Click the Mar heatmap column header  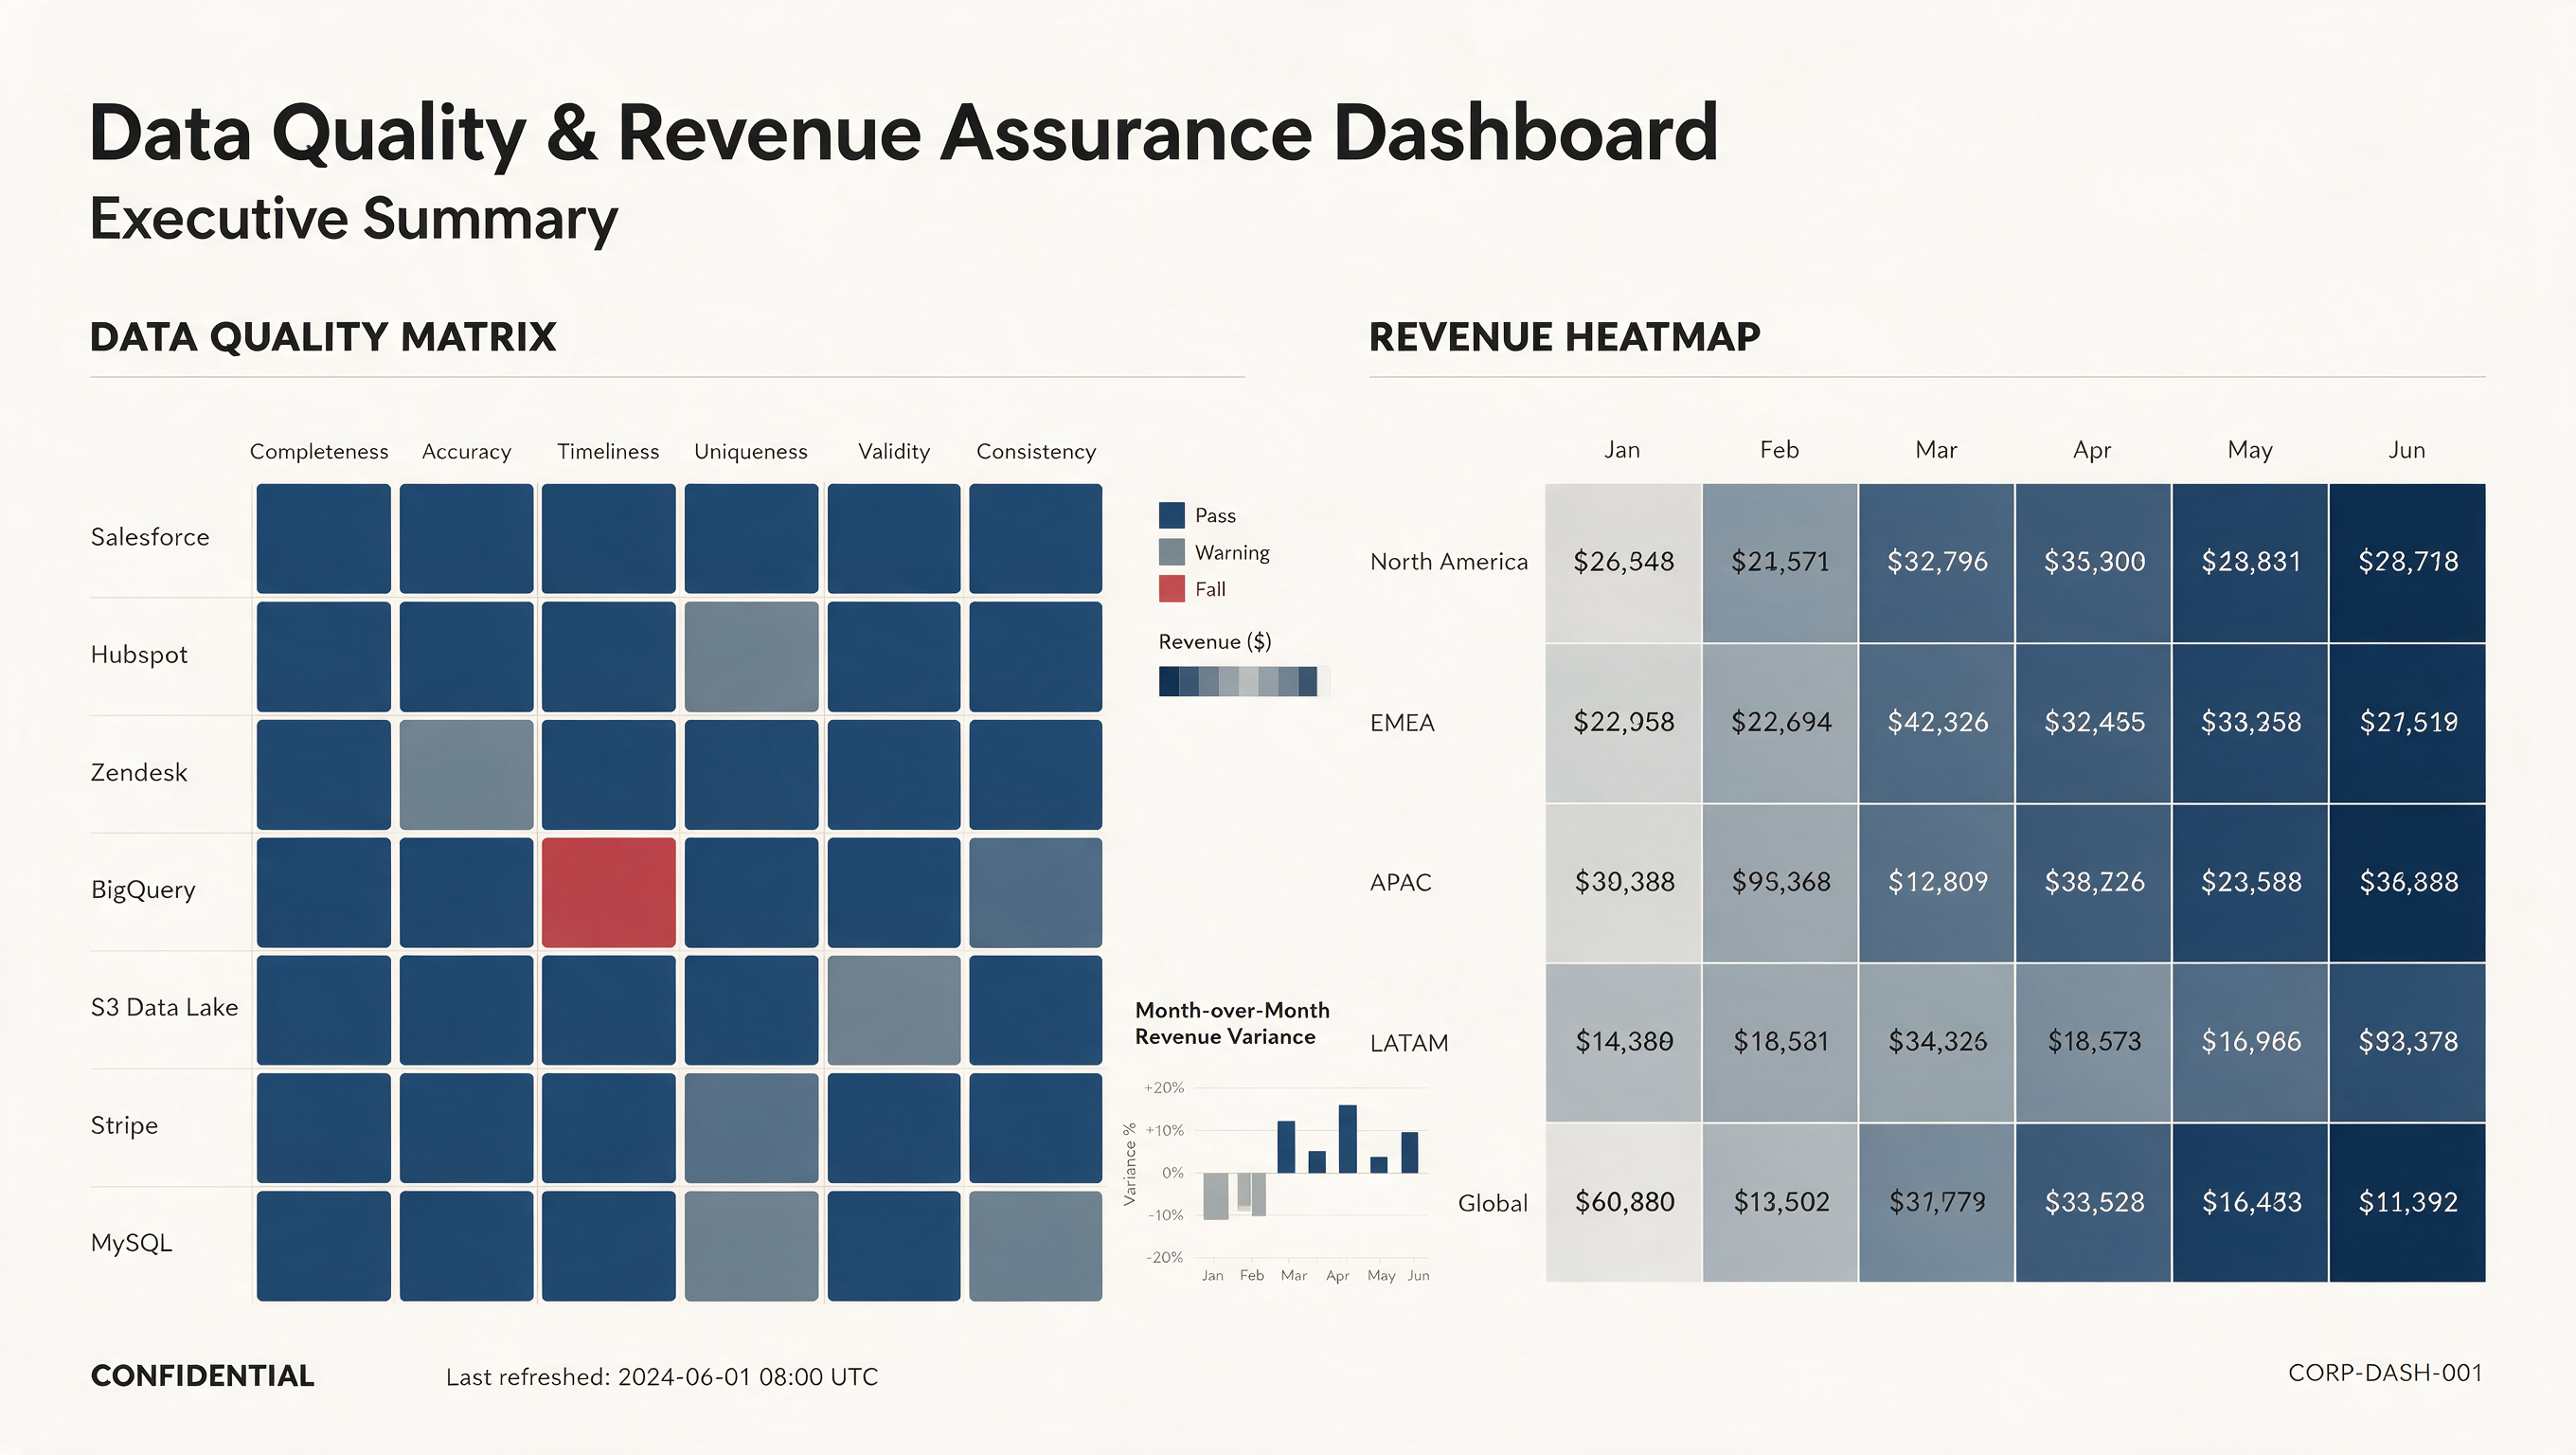pyautogui.click(x=1936, y=450)
